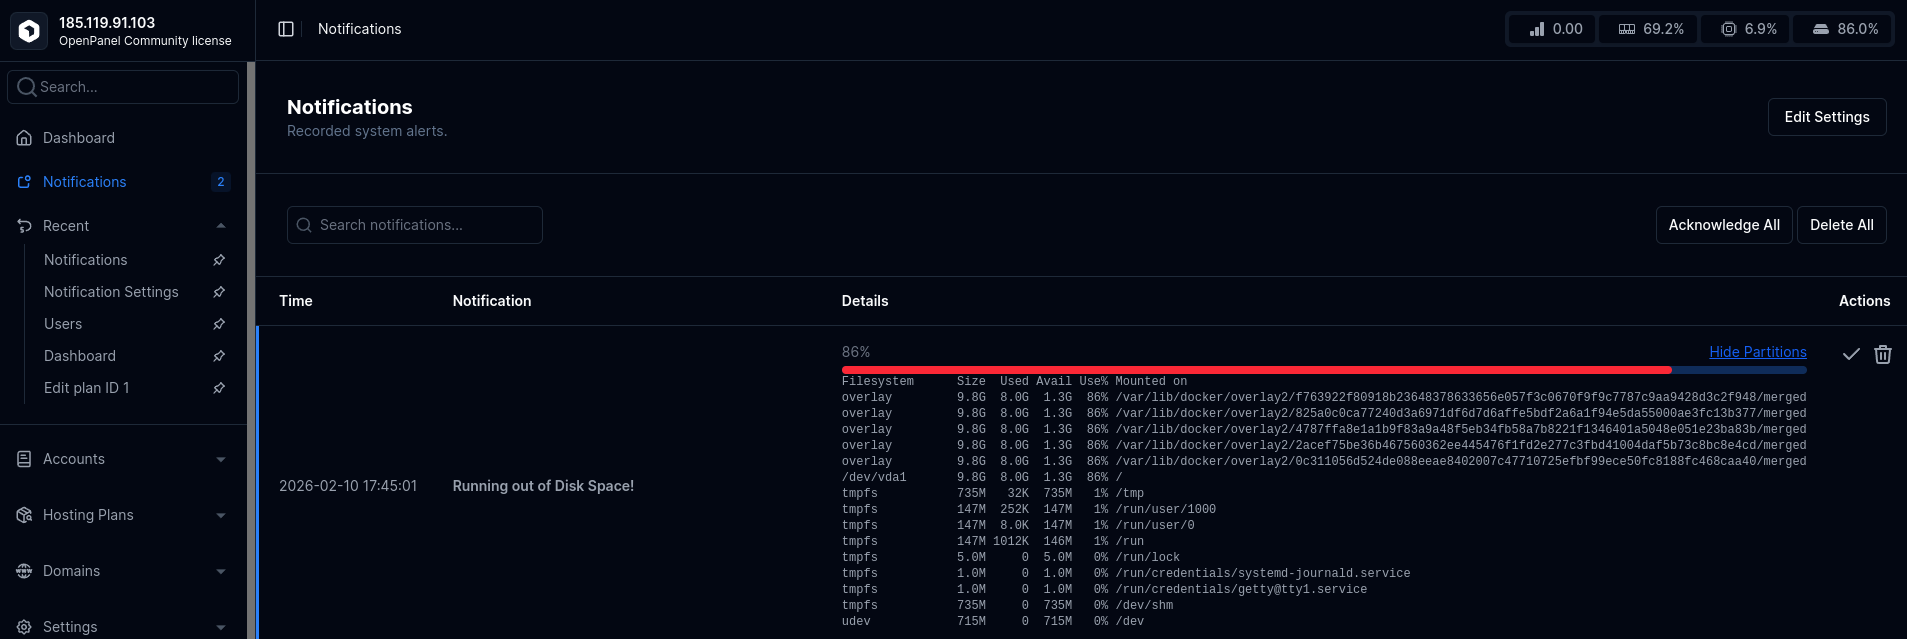Click the Dashboard home icon
This screenshot has height=639, width=1907.
[x=24, y=138]
